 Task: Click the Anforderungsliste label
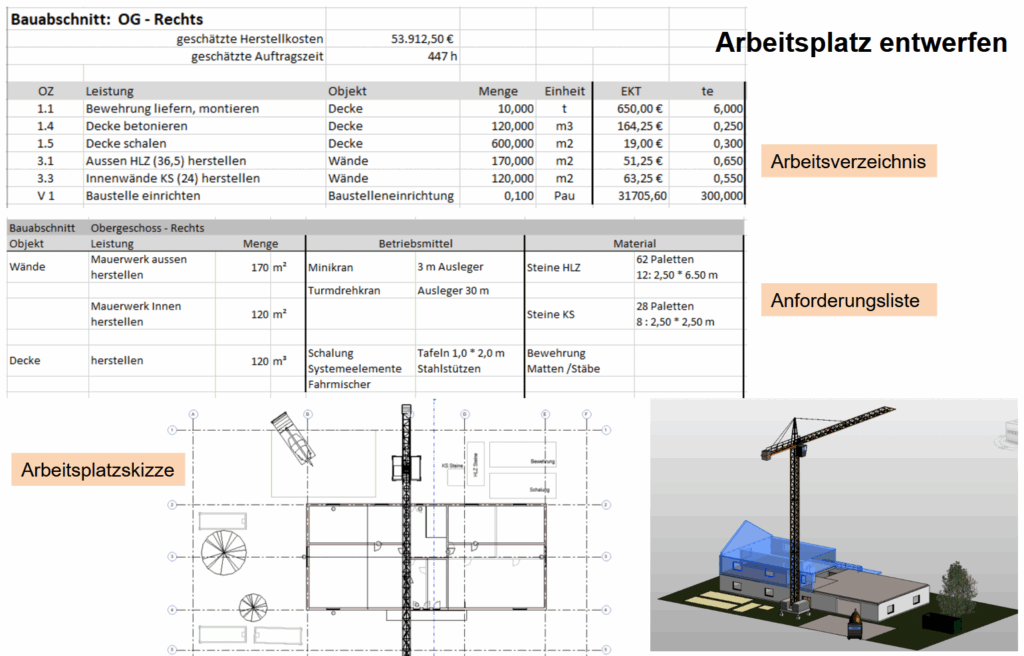[845, 300]
